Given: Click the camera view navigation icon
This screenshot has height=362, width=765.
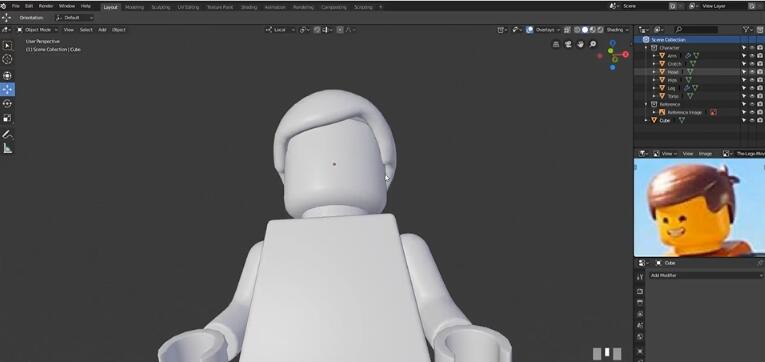Looking at the screenshot, I should tap(568, 44).
